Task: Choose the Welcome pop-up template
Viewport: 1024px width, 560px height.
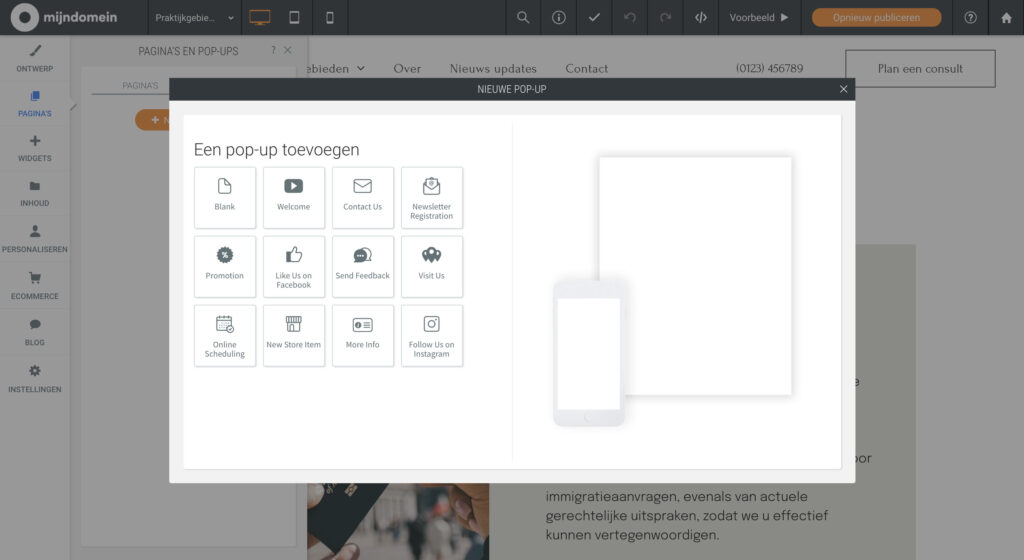Action: [294, 197]
